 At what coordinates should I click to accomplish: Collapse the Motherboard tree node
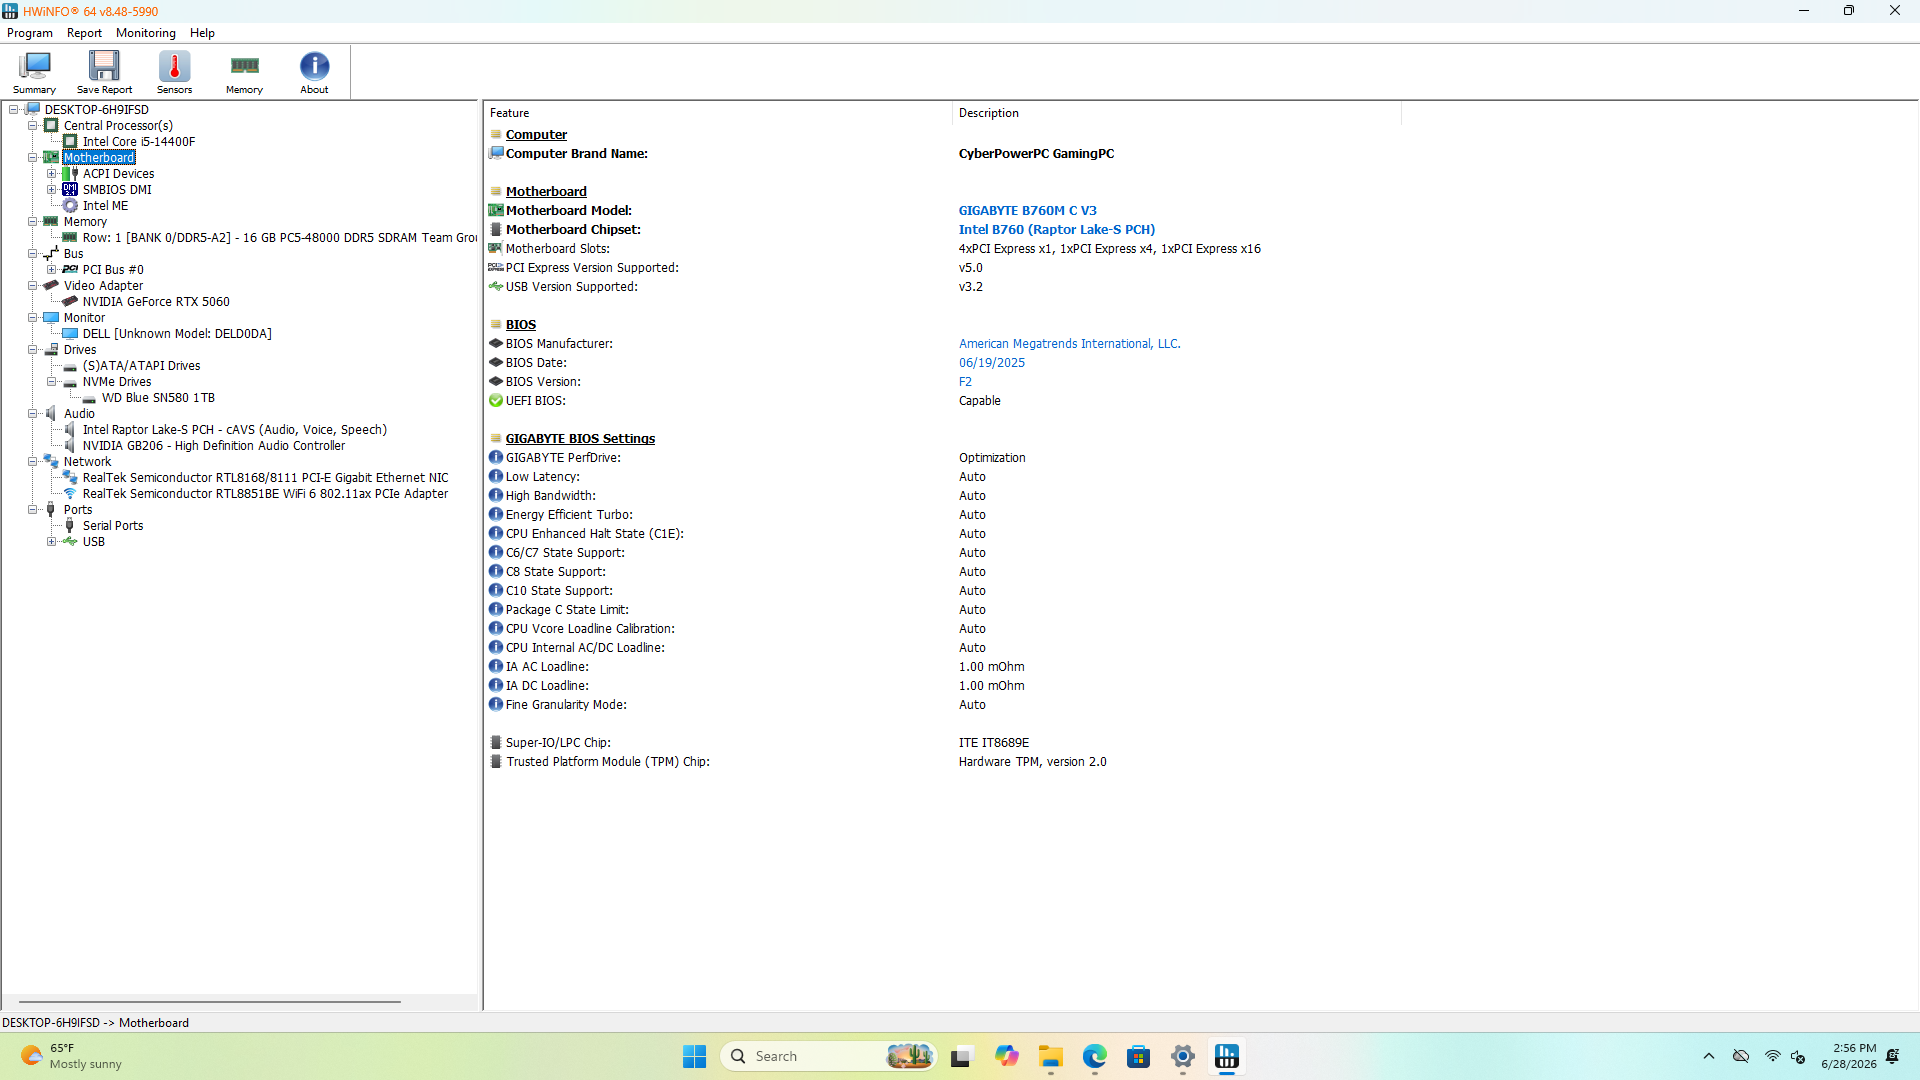pos(33,158)
